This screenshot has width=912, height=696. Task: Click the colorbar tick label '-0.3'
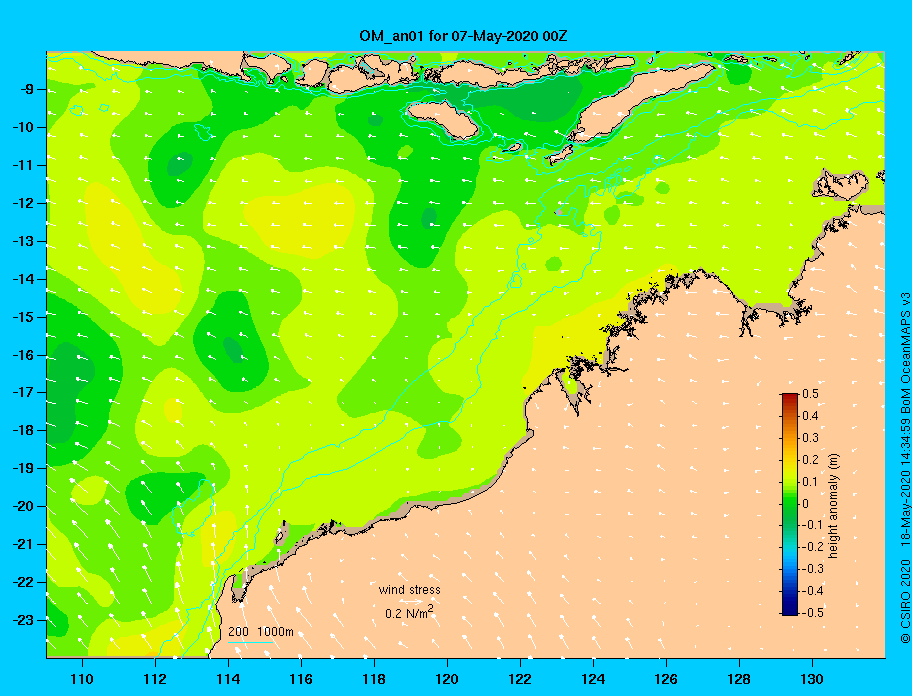(814, 569)
